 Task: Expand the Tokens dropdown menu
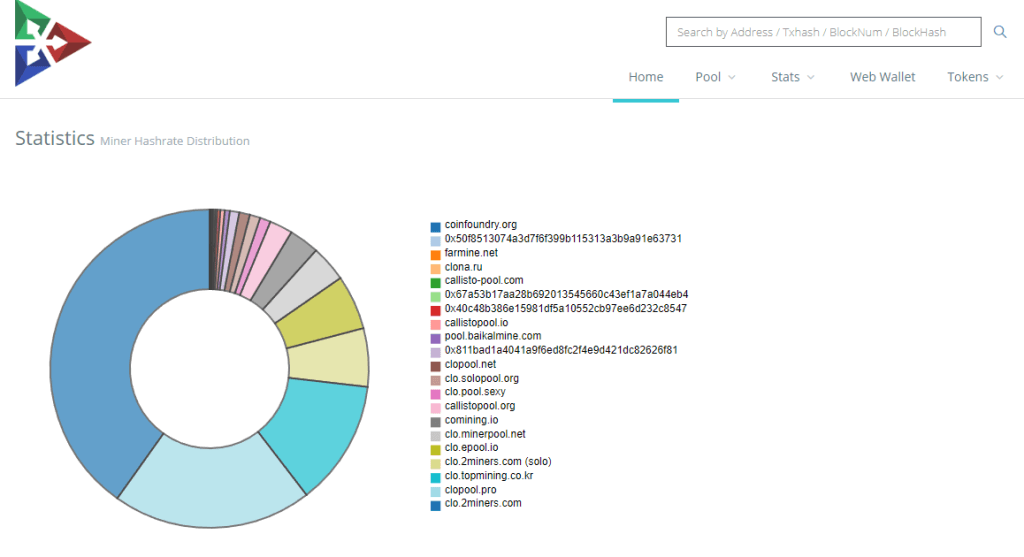pyautogui.click(x=974, y=77)
